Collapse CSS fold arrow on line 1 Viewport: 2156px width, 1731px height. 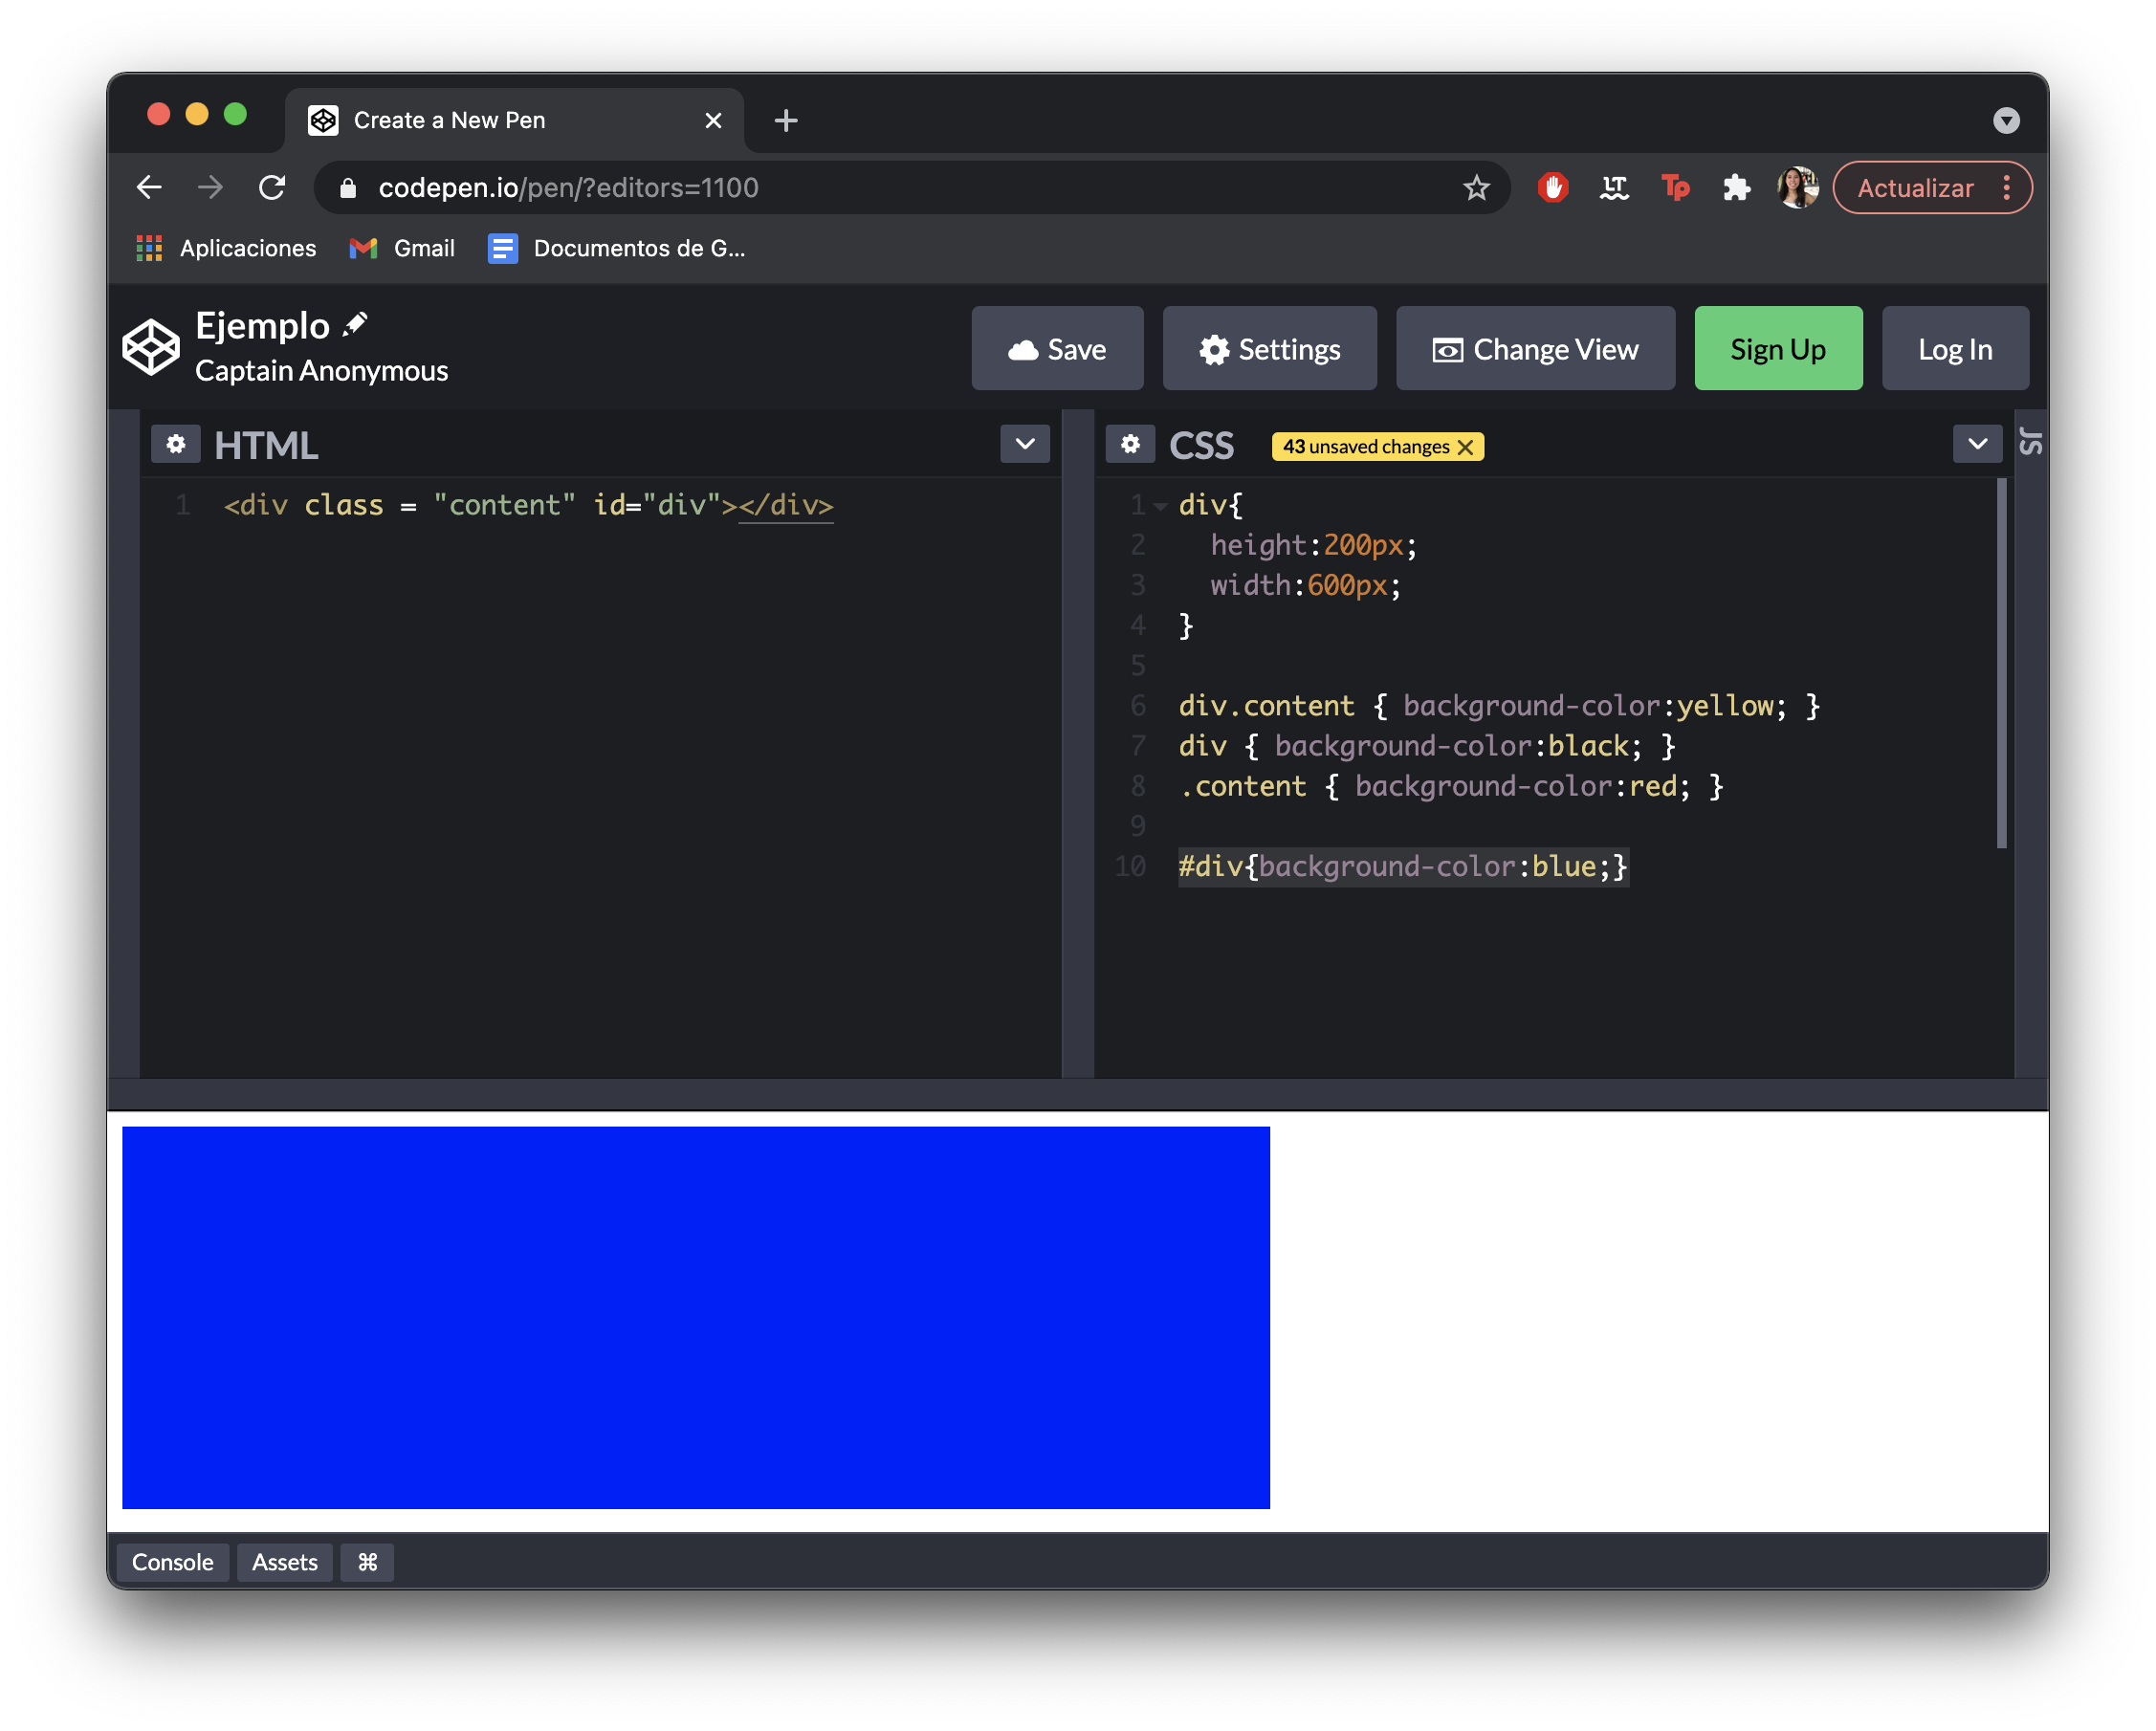tap(1160, 506)
